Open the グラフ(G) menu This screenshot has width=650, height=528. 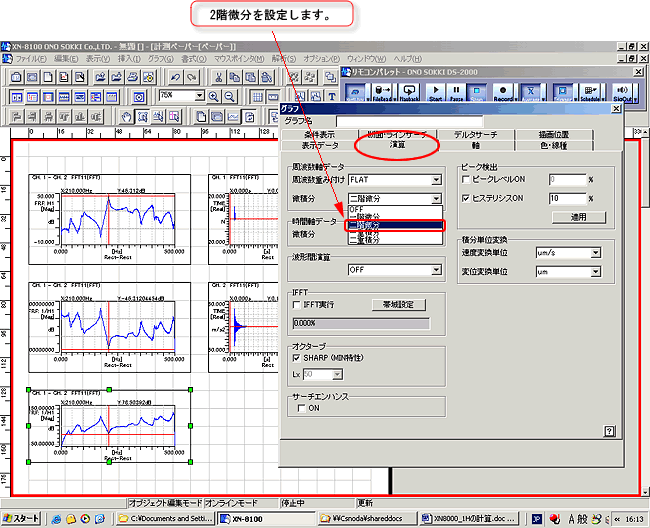click(160, 59)
